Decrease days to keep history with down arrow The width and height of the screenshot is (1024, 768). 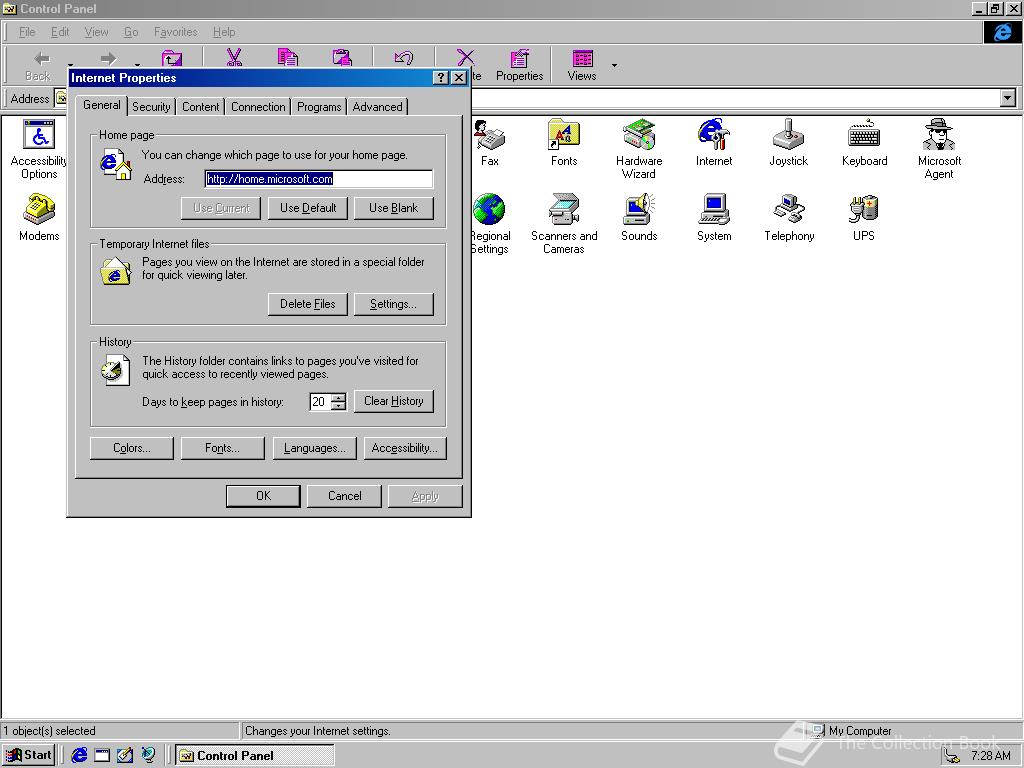[x=338, y=406]
